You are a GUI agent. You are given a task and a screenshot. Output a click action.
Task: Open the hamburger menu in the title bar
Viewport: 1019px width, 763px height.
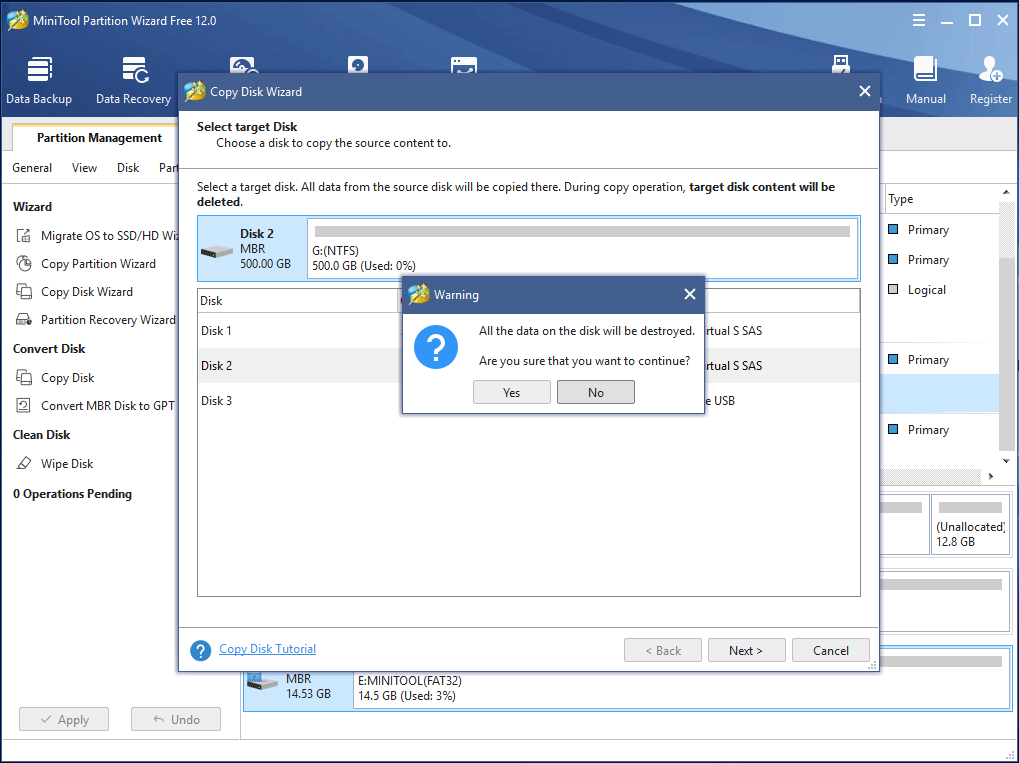pos(919,21)
